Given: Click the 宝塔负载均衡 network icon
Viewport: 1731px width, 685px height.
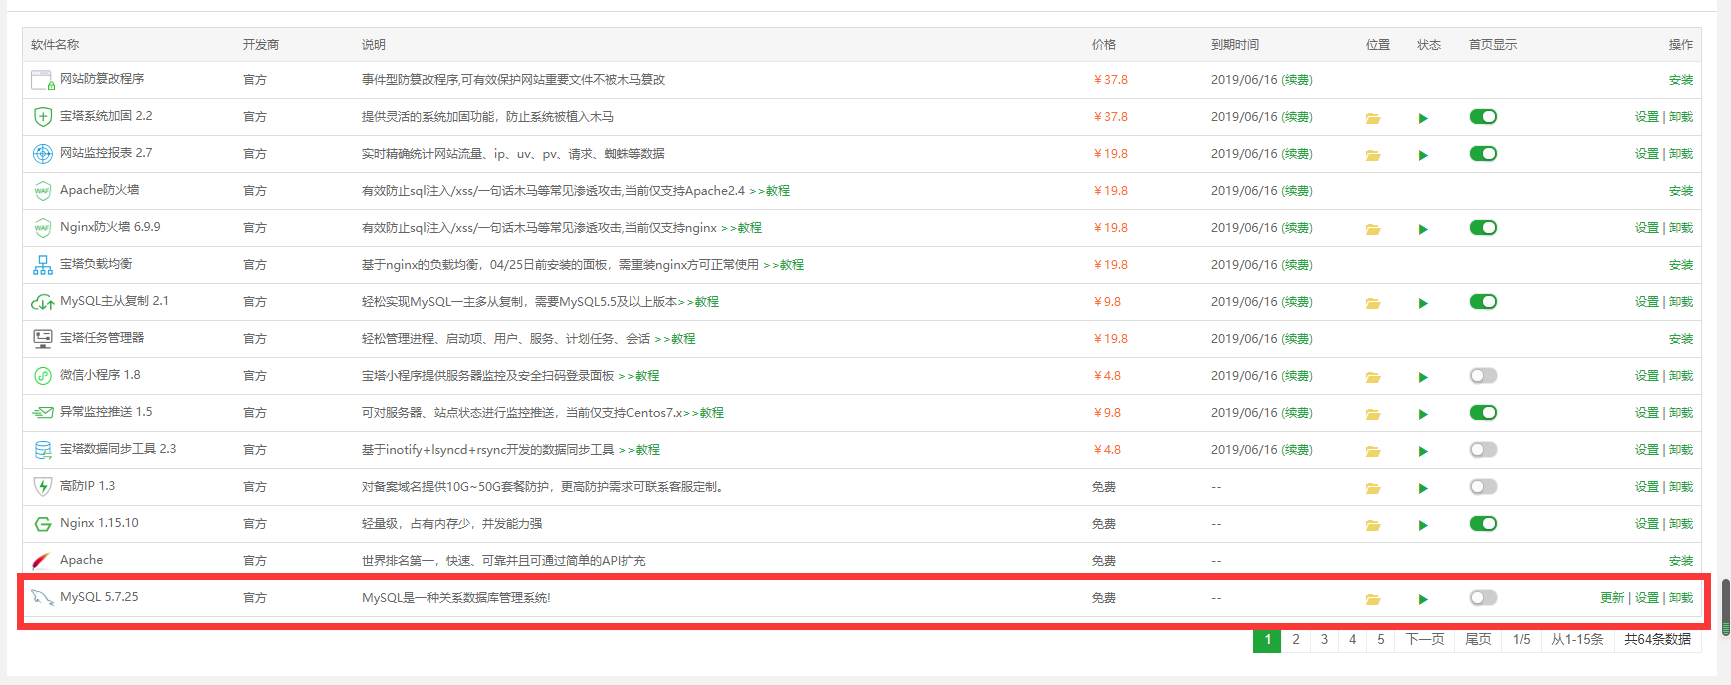Looking at the screenshot, I should (x=42, y=265).
